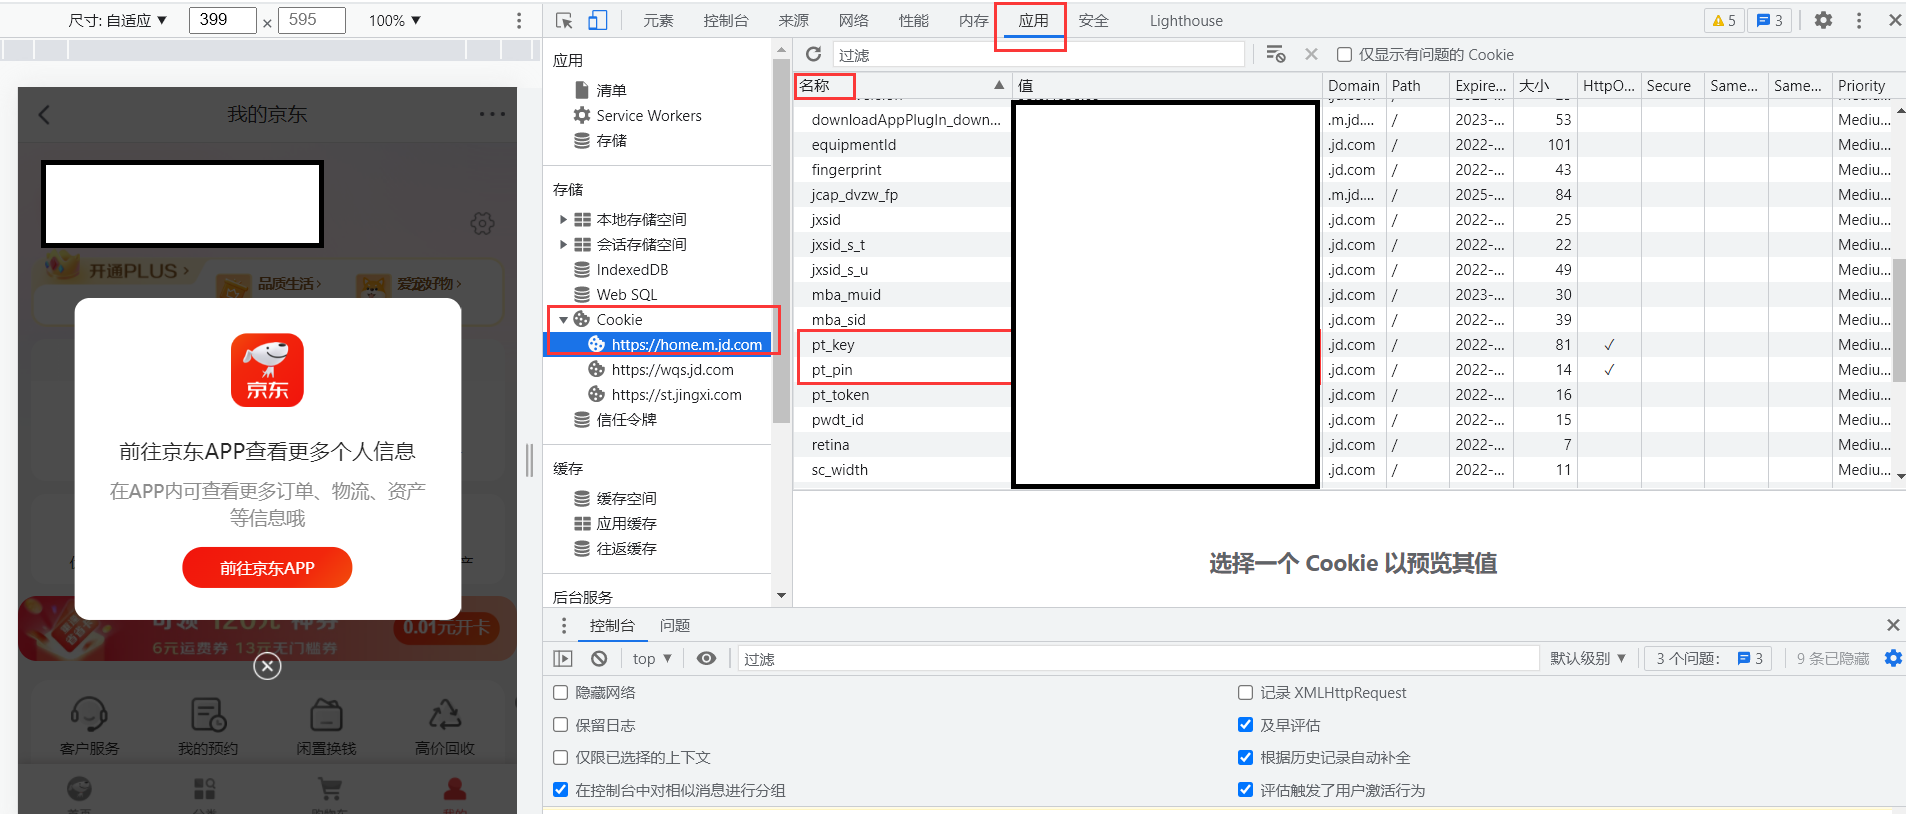The height and width of the screenshot is (814, 1906).
Task: Uncheck 及早评估 checkbox
Action: [x=1245, y=725]
